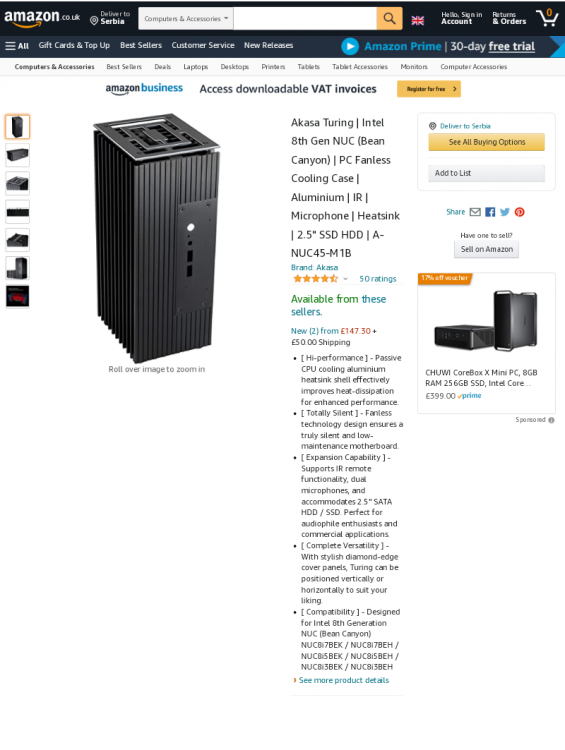Click inside the search text field
The image size is (565, 750).
(305, 19)
